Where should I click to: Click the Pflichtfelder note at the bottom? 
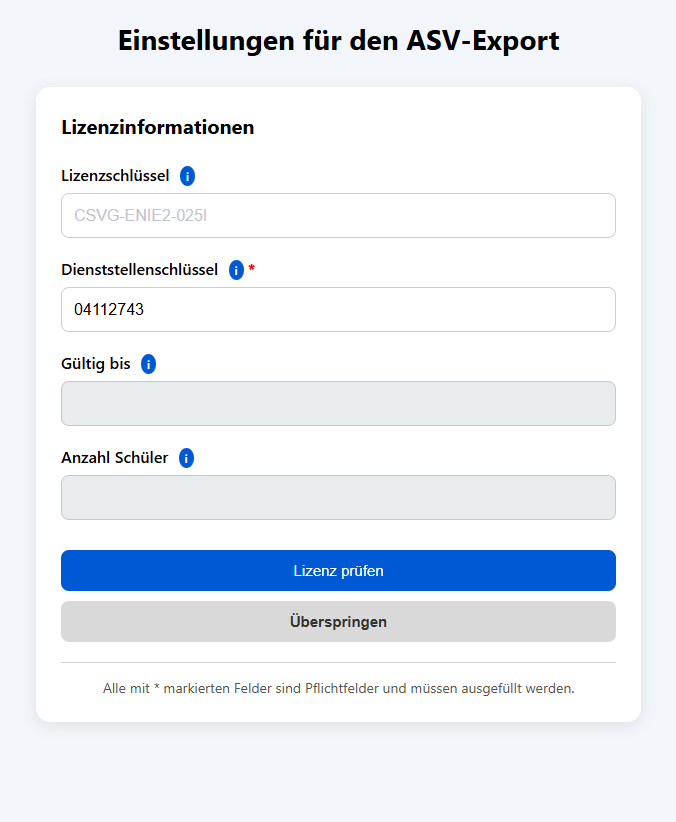pyautogui.click(x=338, y=688)
